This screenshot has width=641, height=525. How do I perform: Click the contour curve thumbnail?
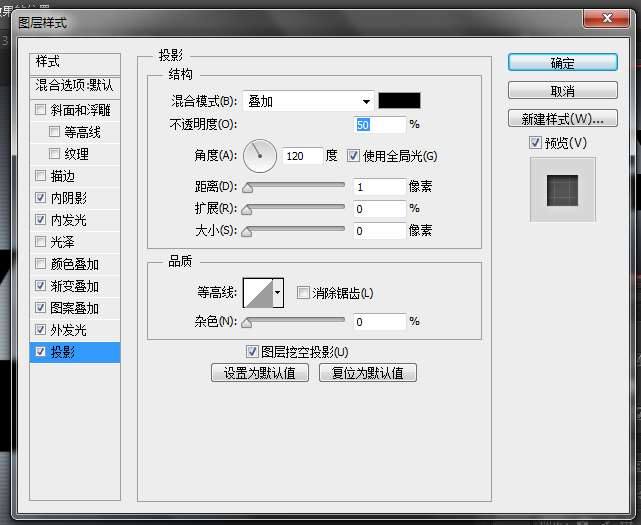click(258, 293)
